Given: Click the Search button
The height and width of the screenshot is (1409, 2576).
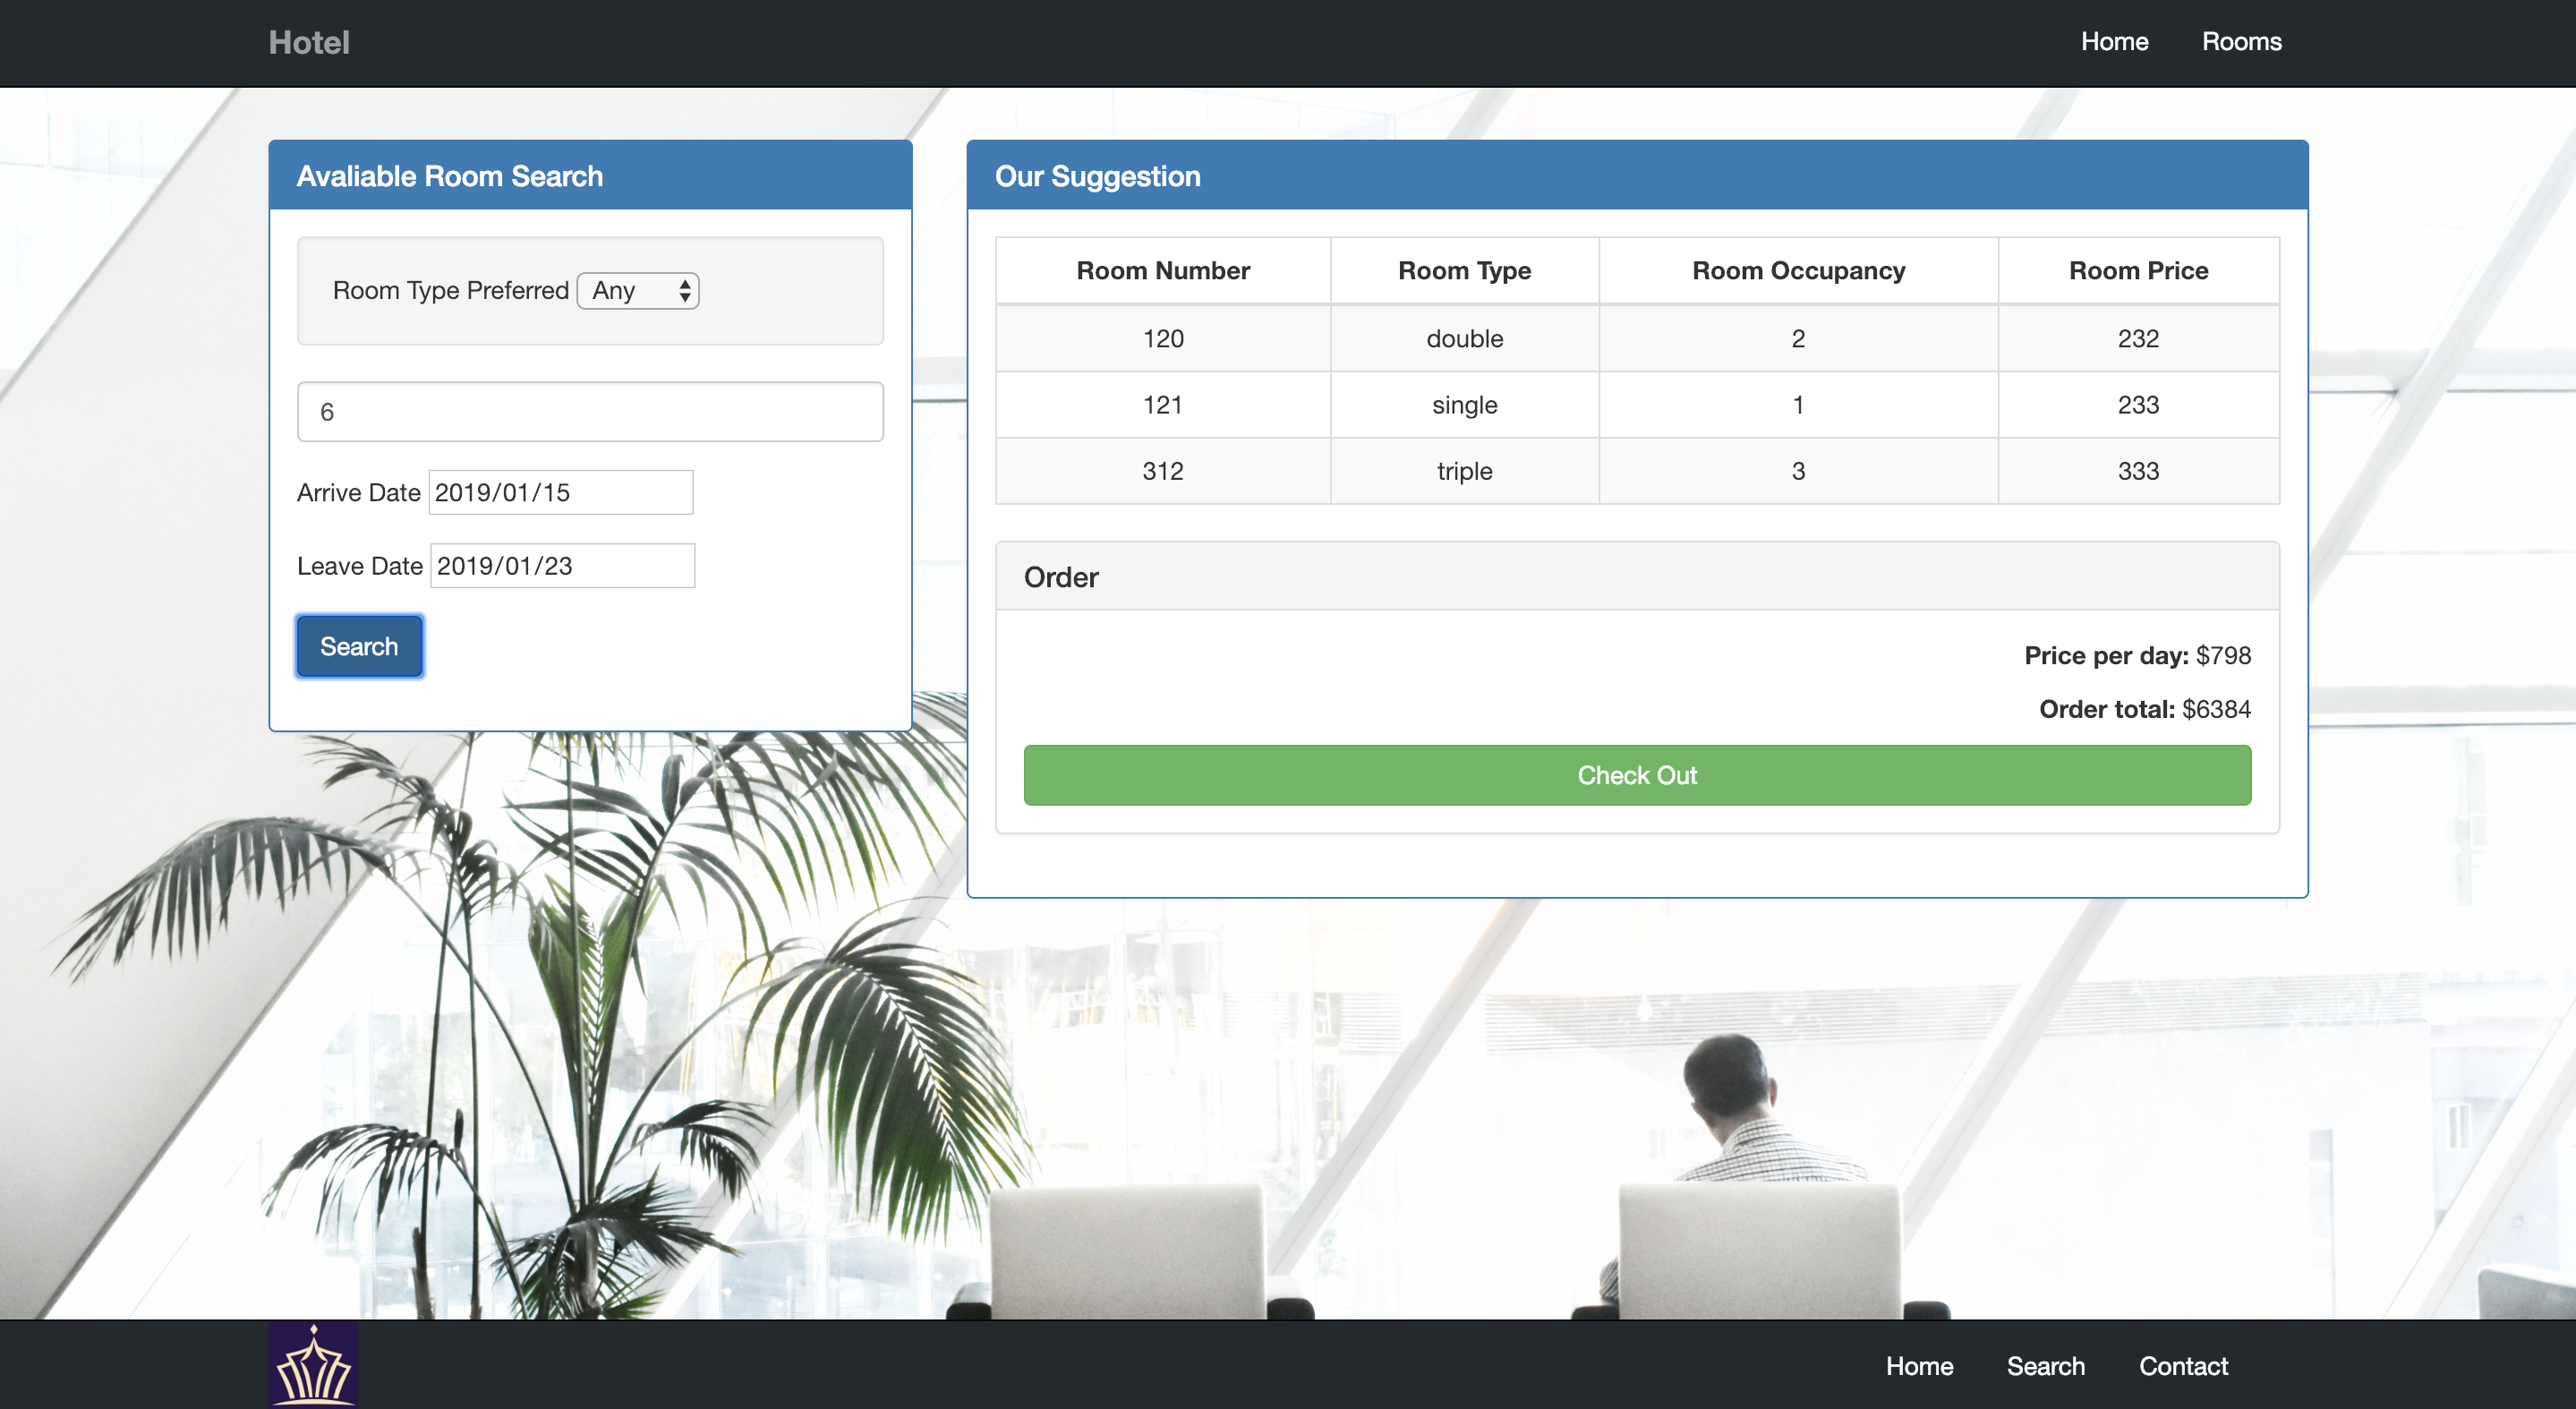Looking at the screenshot, I should (359, 644).
